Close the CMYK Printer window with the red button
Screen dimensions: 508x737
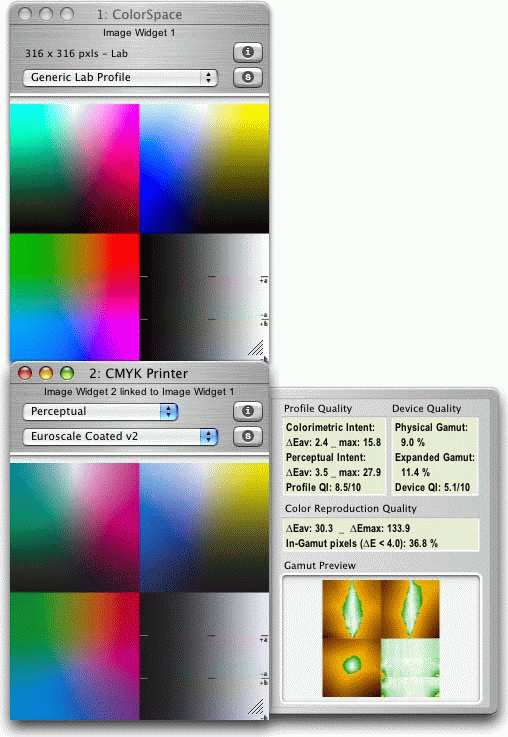pyautogui.click(x=25, y=373)
